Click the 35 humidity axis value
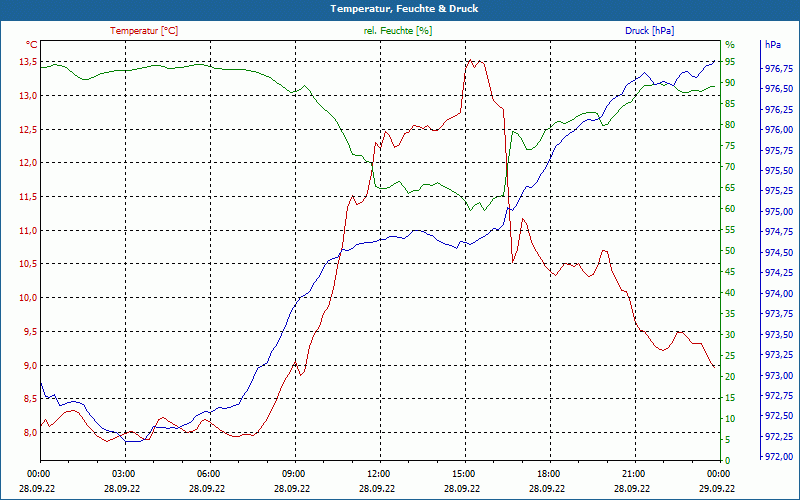Screen dimensions: 800x500 (x=730, y=314)
